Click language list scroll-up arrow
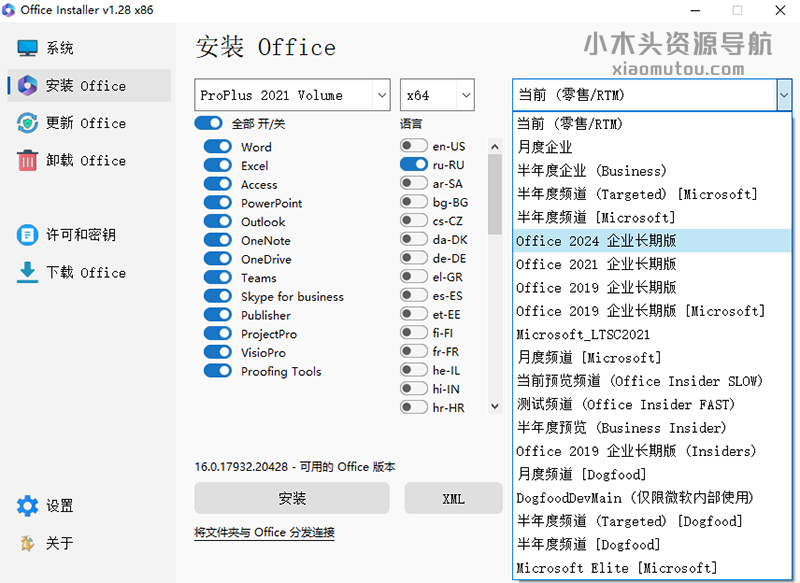 click(x=494, y=147)
